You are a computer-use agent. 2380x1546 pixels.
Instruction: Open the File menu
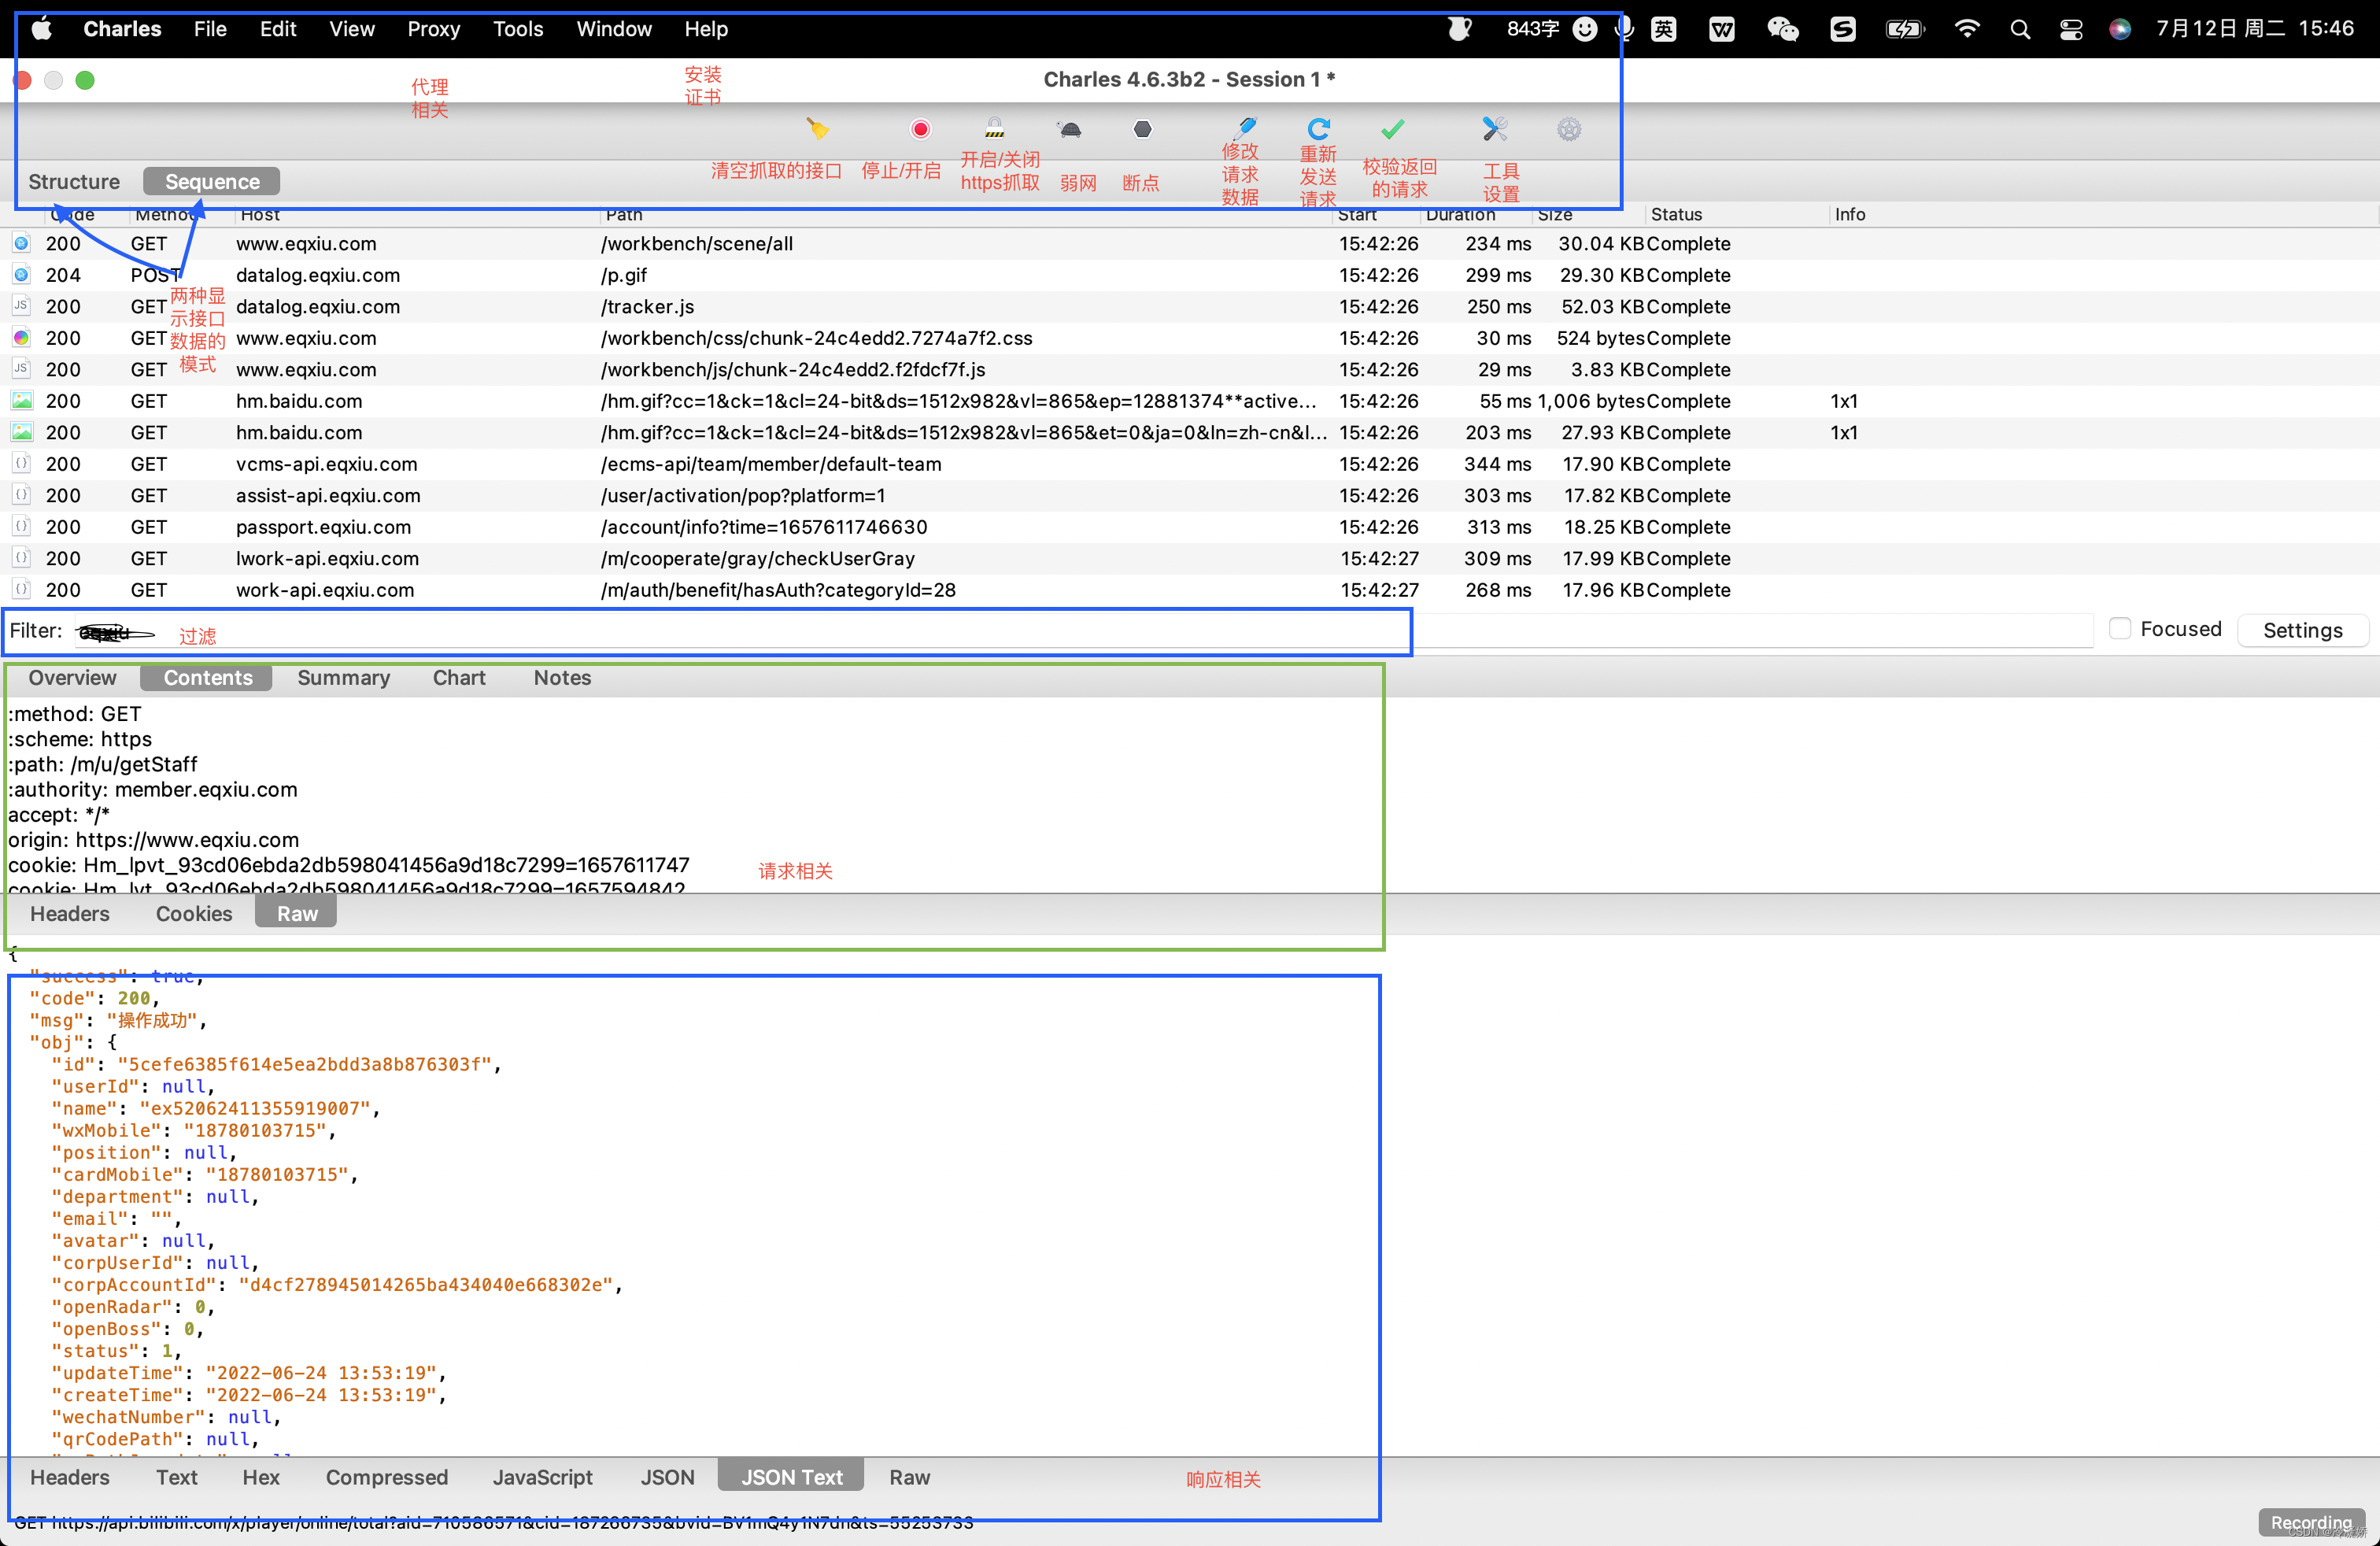[x=210, y=29]
